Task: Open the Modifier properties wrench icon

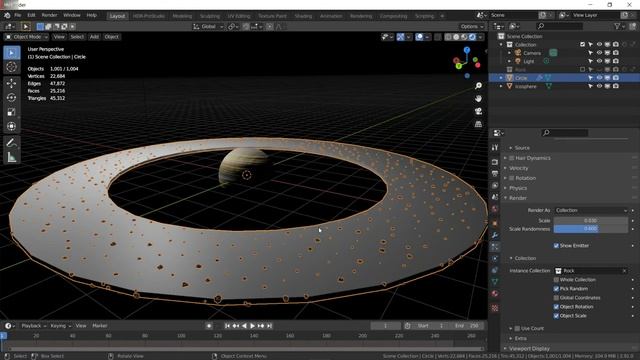Action: 495,235
